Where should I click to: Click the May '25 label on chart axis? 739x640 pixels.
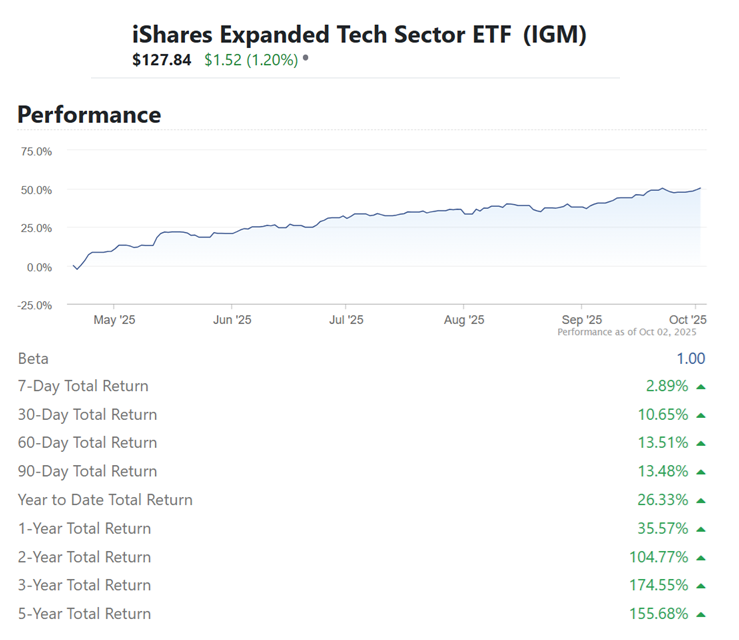114,320
